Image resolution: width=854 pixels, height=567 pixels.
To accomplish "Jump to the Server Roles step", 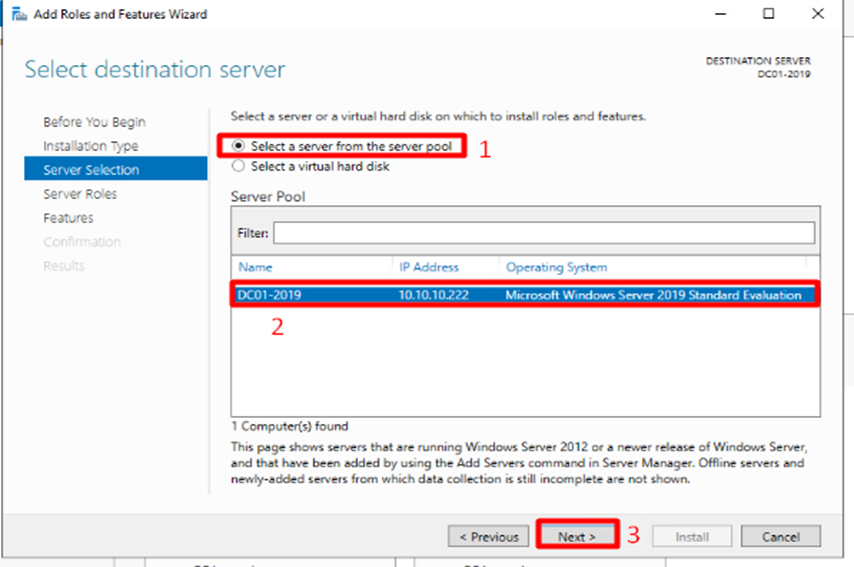I will (80, 194).
